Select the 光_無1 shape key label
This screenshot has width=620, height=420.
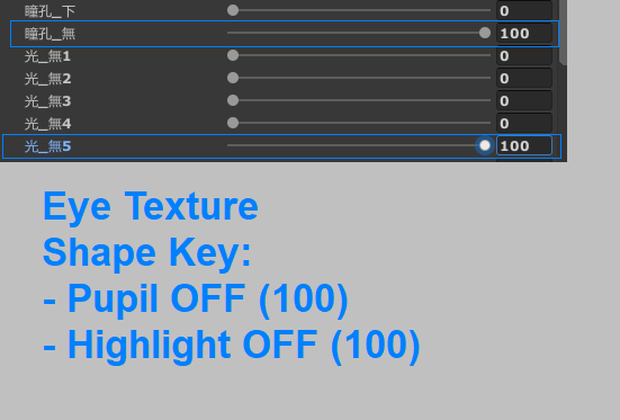click(48, 56)
